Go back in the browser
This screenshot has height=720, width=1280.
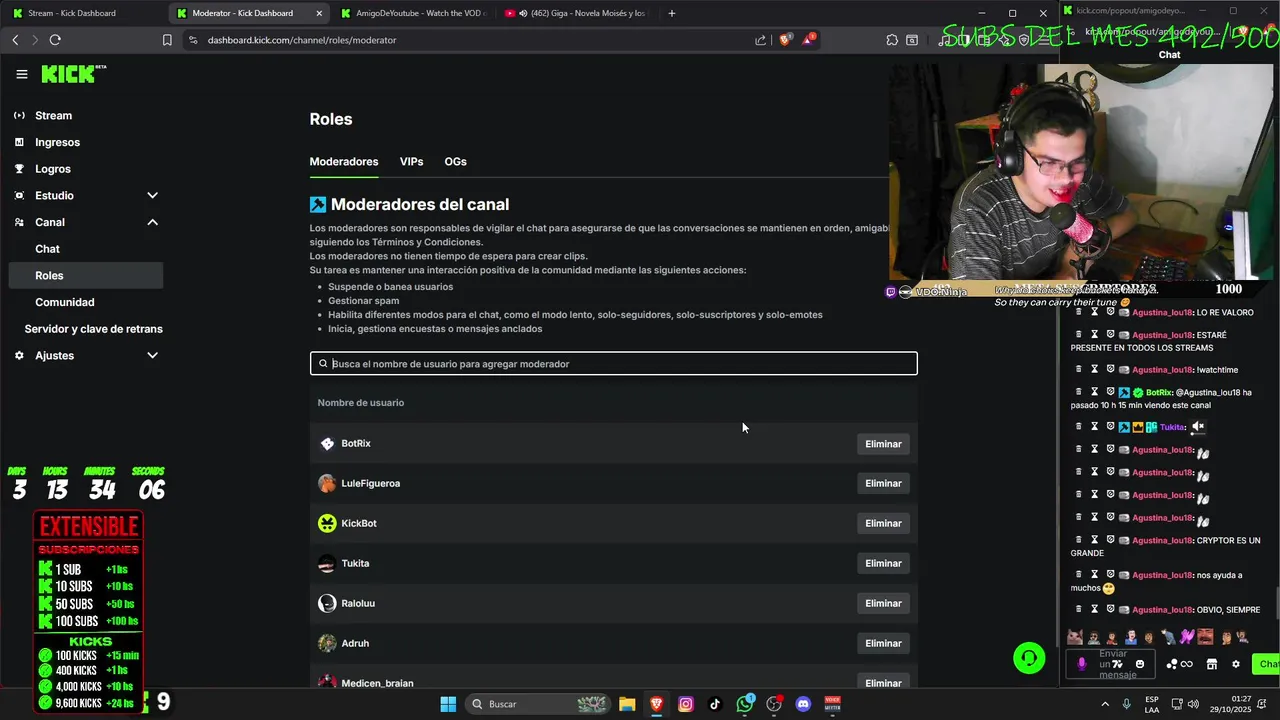[x=15, y=40]
